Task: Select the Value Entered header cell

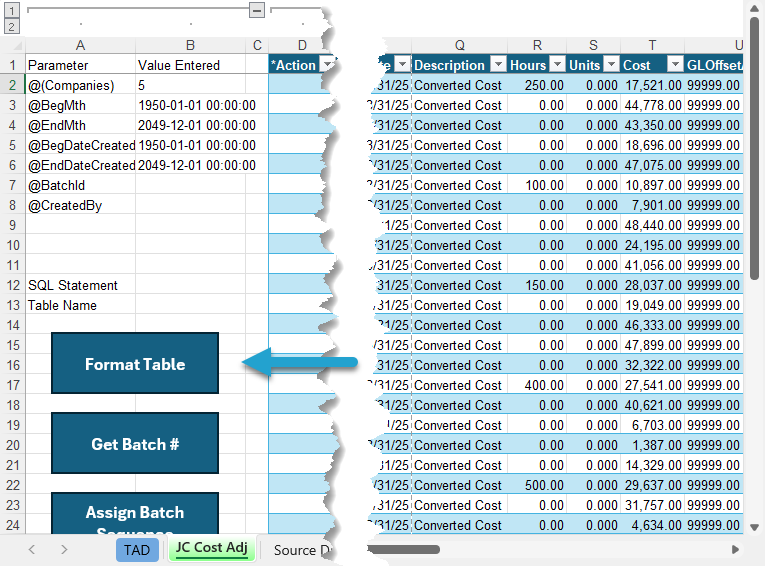Action: (x=190, y=65)
